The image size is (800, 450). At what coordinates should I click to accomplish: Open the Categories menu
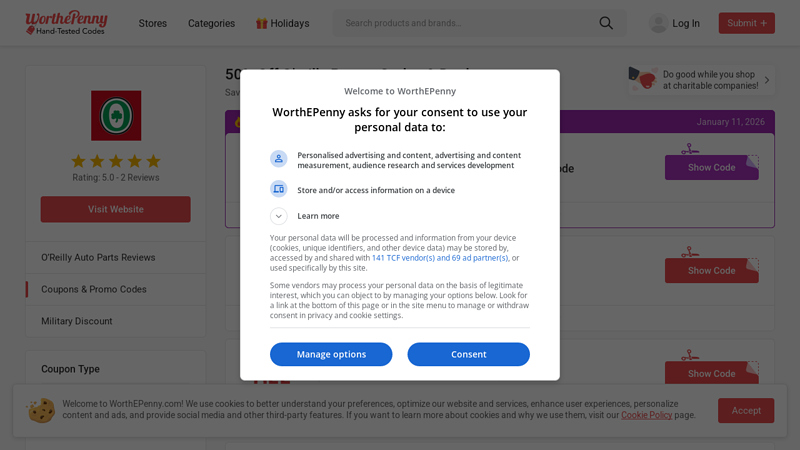click(x=211, y=23)
